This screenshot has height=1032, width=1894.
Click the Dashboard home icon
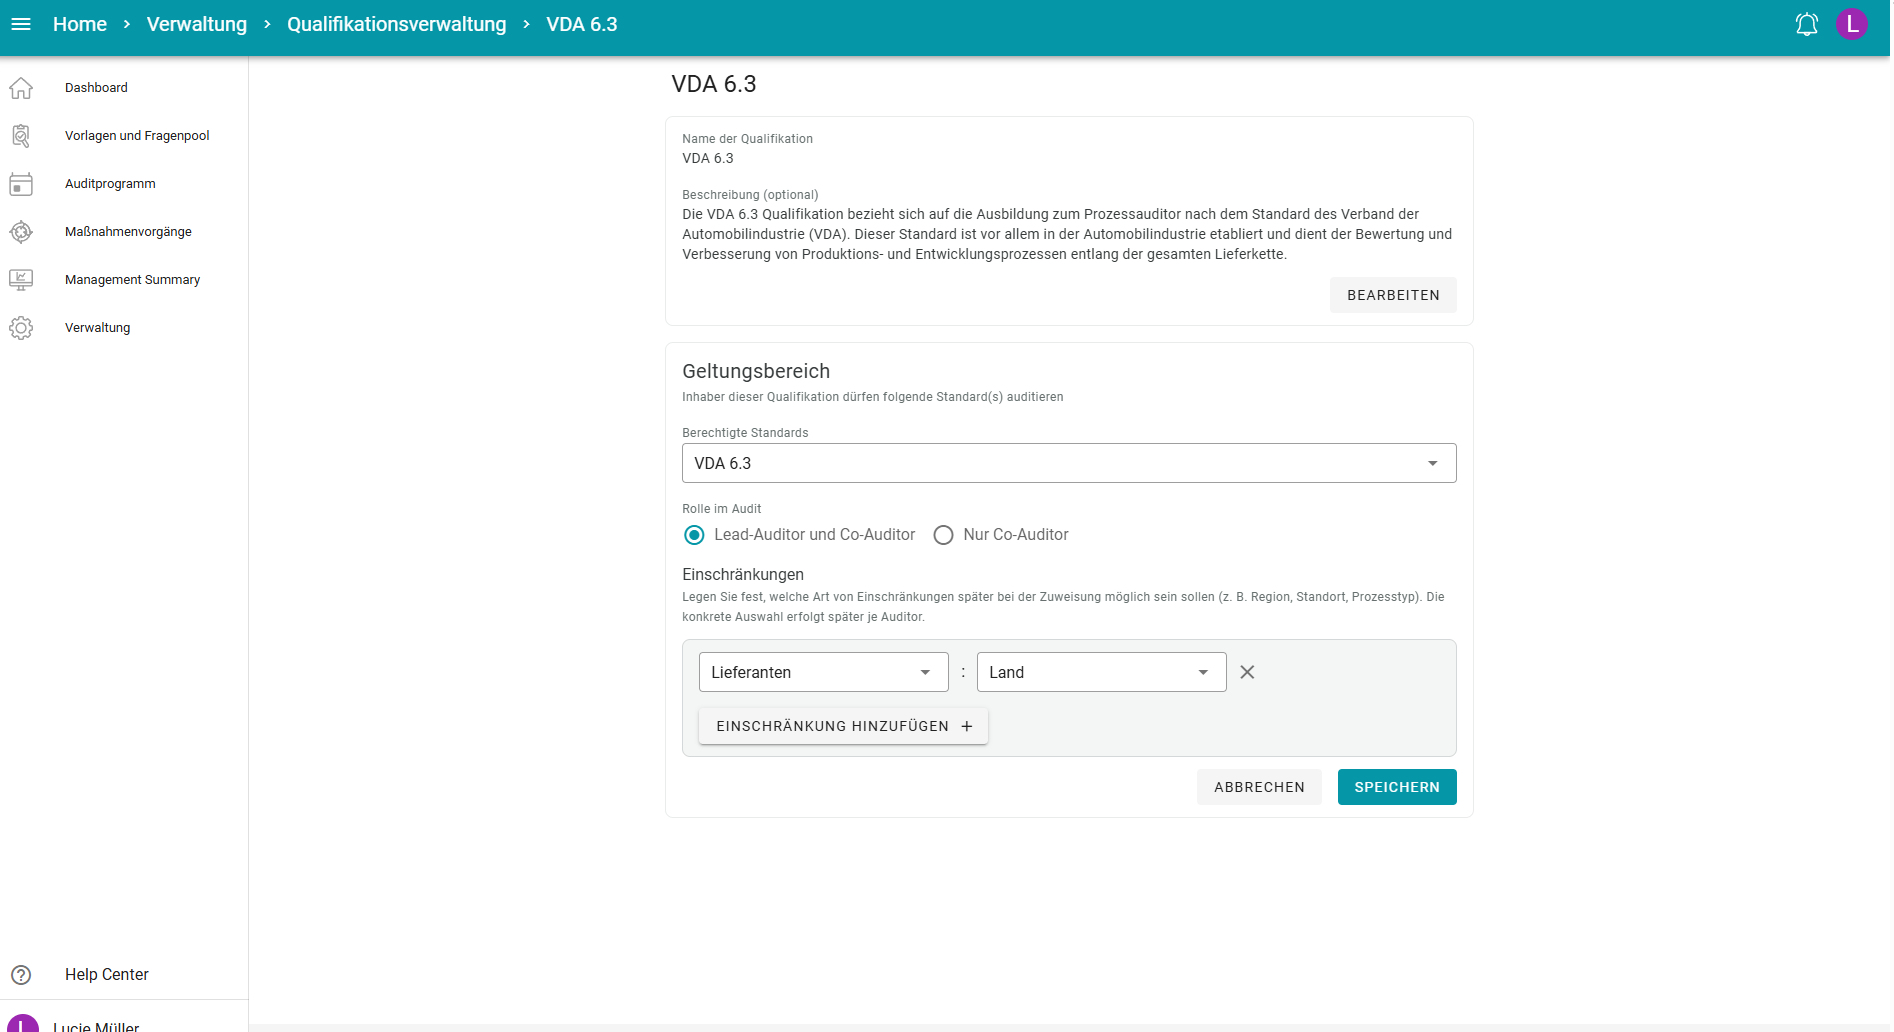[x=21, y=88]
